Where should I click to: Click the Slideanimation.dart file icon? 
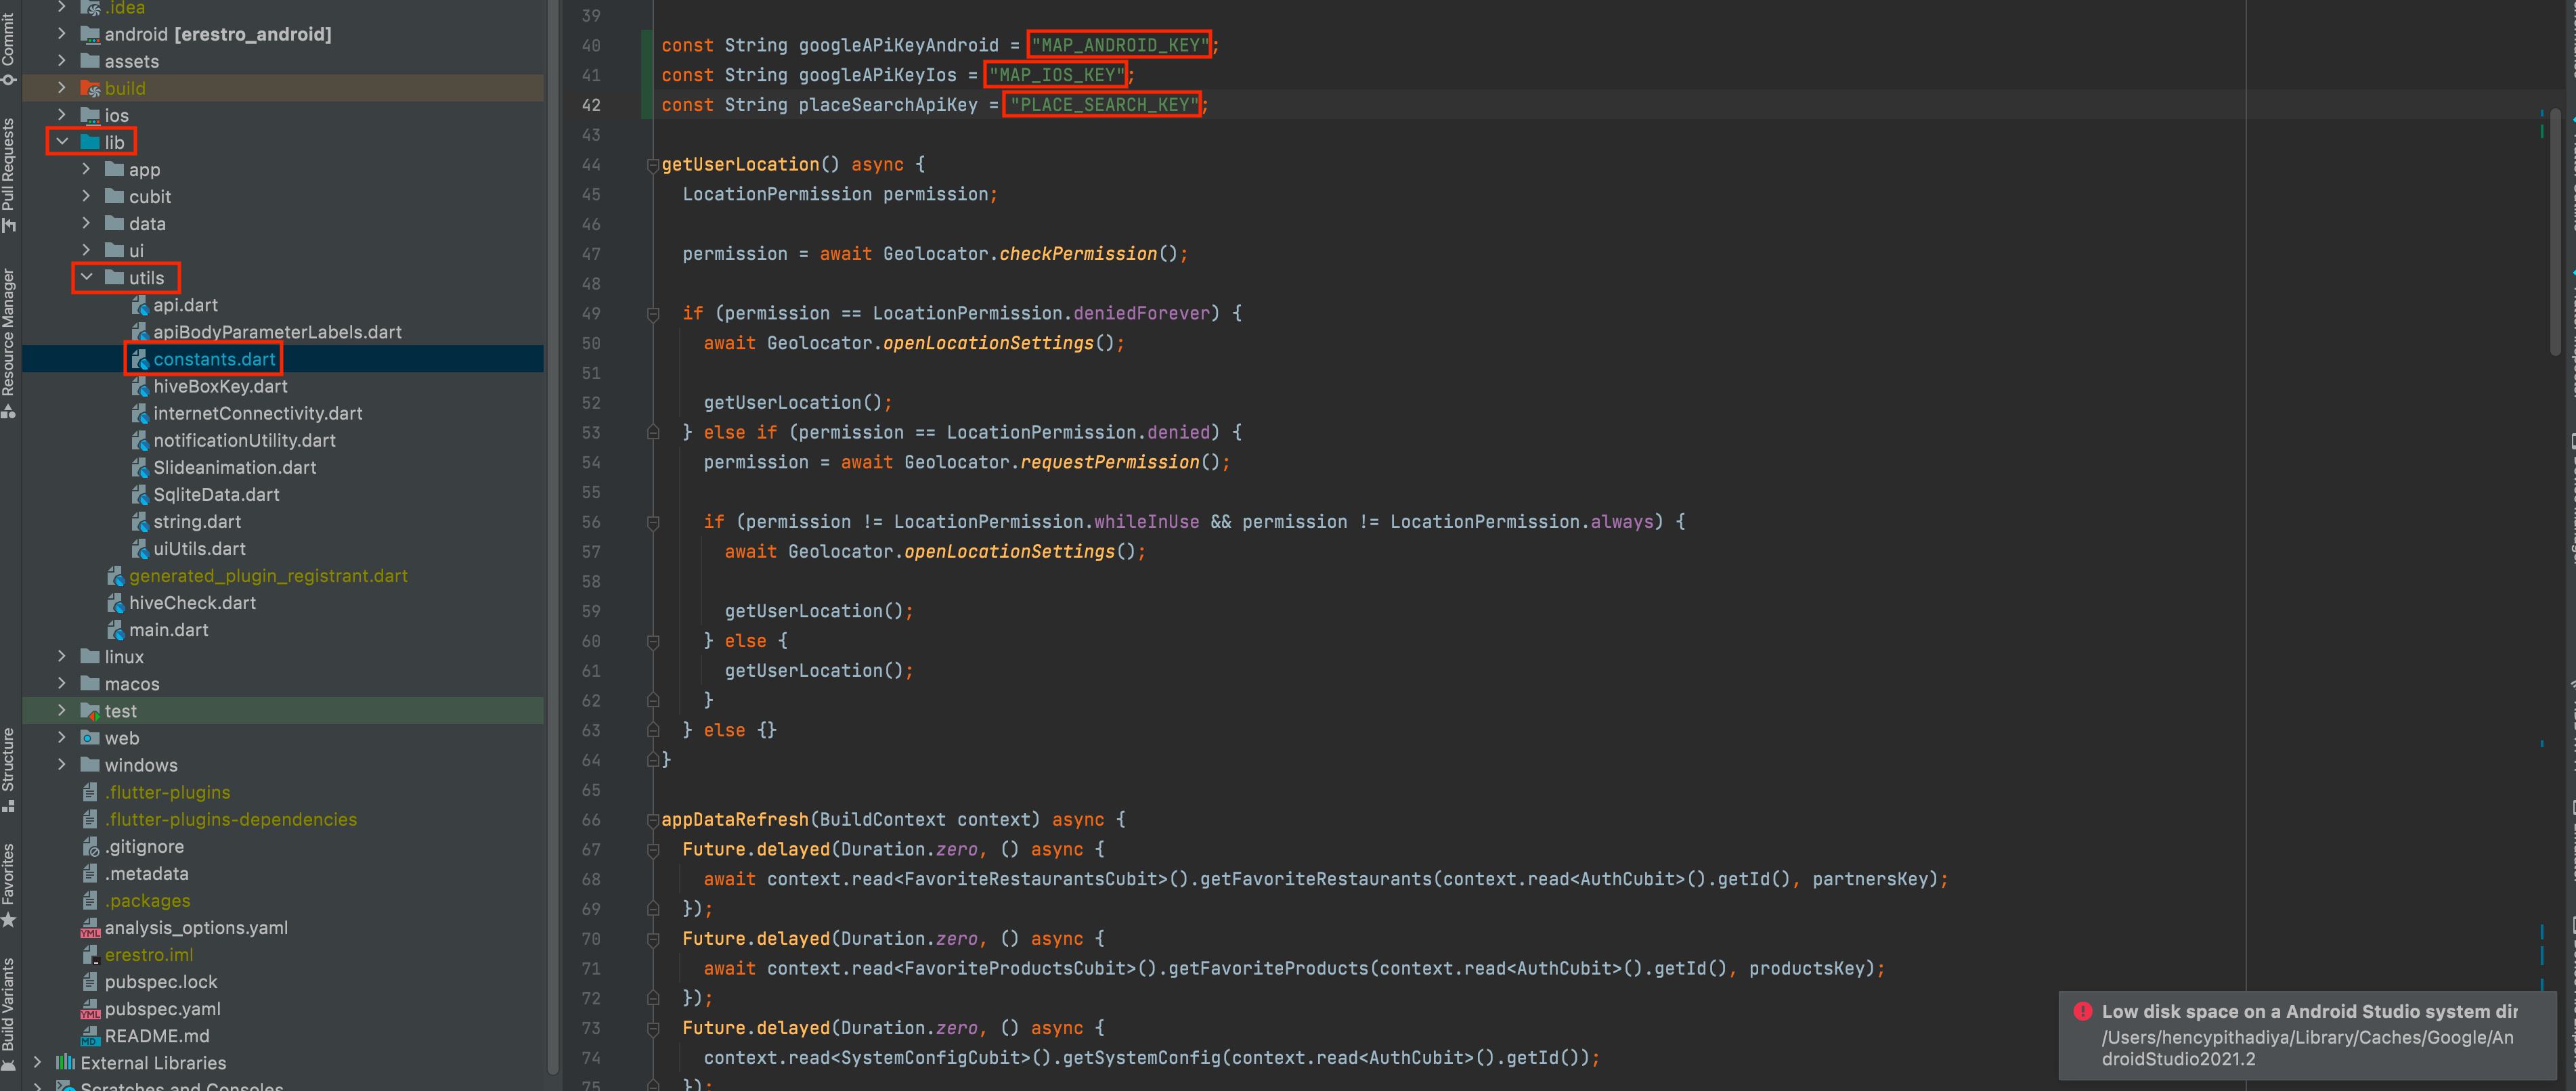[139, 467]
